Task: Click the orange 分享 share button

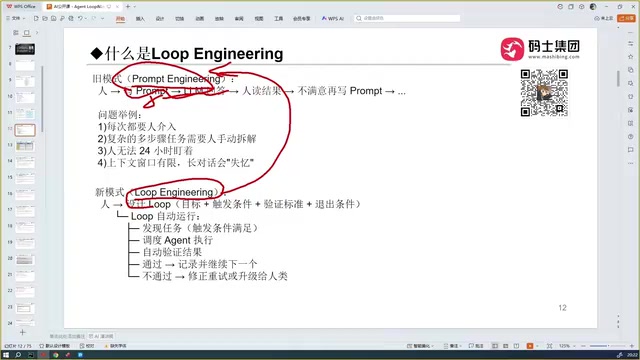Action: (x=627, y=18)
